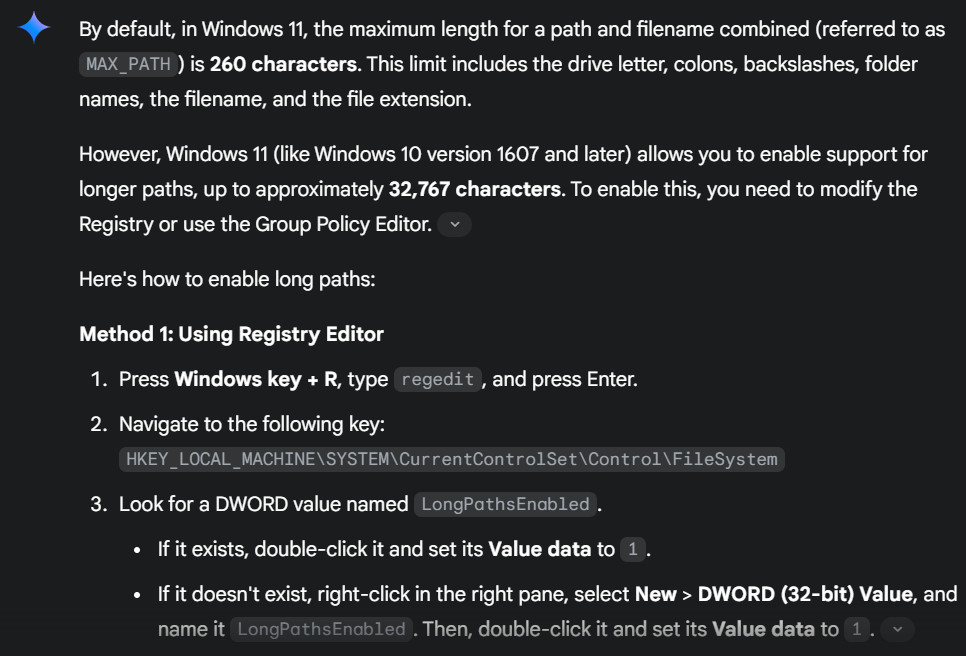
Task: Expand the chevron ending the last bullet
Action: [896, 629]
